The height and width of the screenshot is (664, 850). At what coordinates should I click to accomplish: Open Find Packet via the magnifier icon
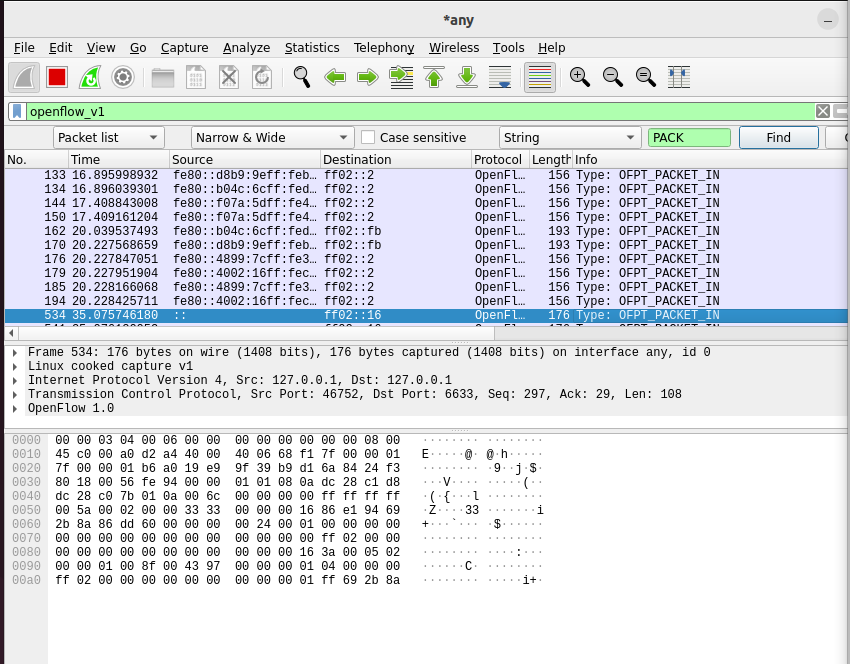pos(301,78)
